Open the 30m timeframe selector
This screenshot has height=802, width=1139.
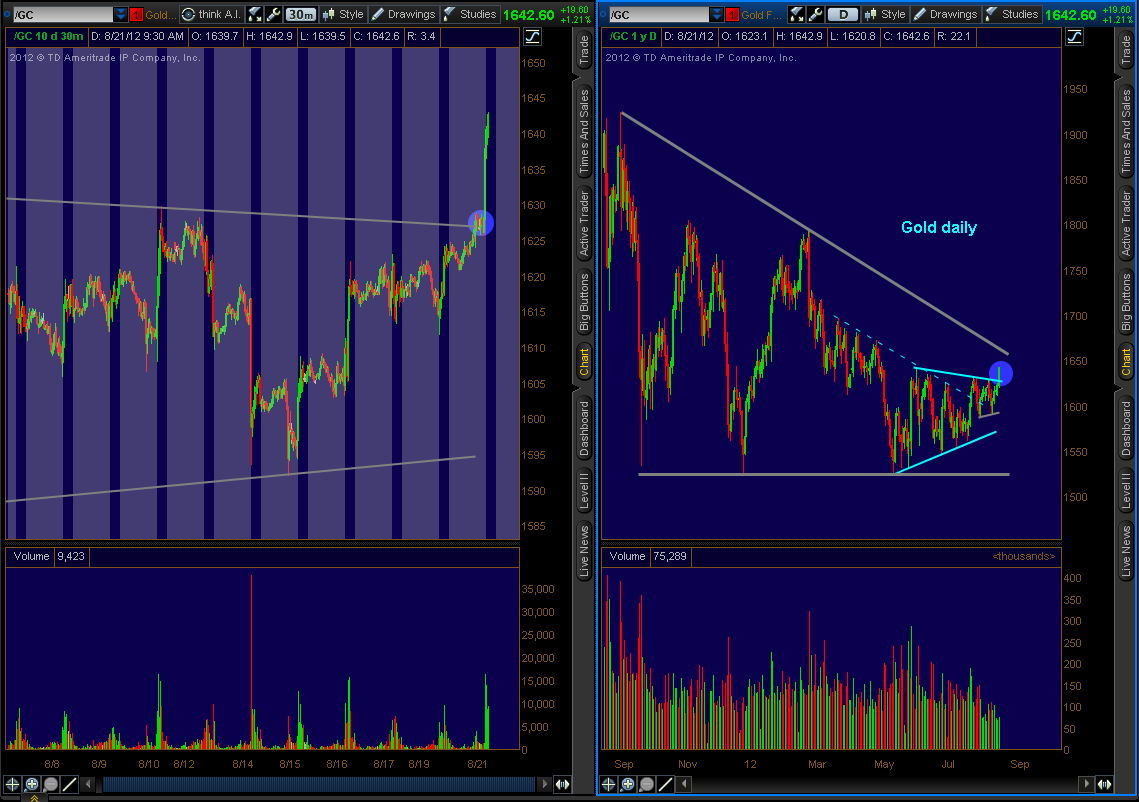pos(301,14)
